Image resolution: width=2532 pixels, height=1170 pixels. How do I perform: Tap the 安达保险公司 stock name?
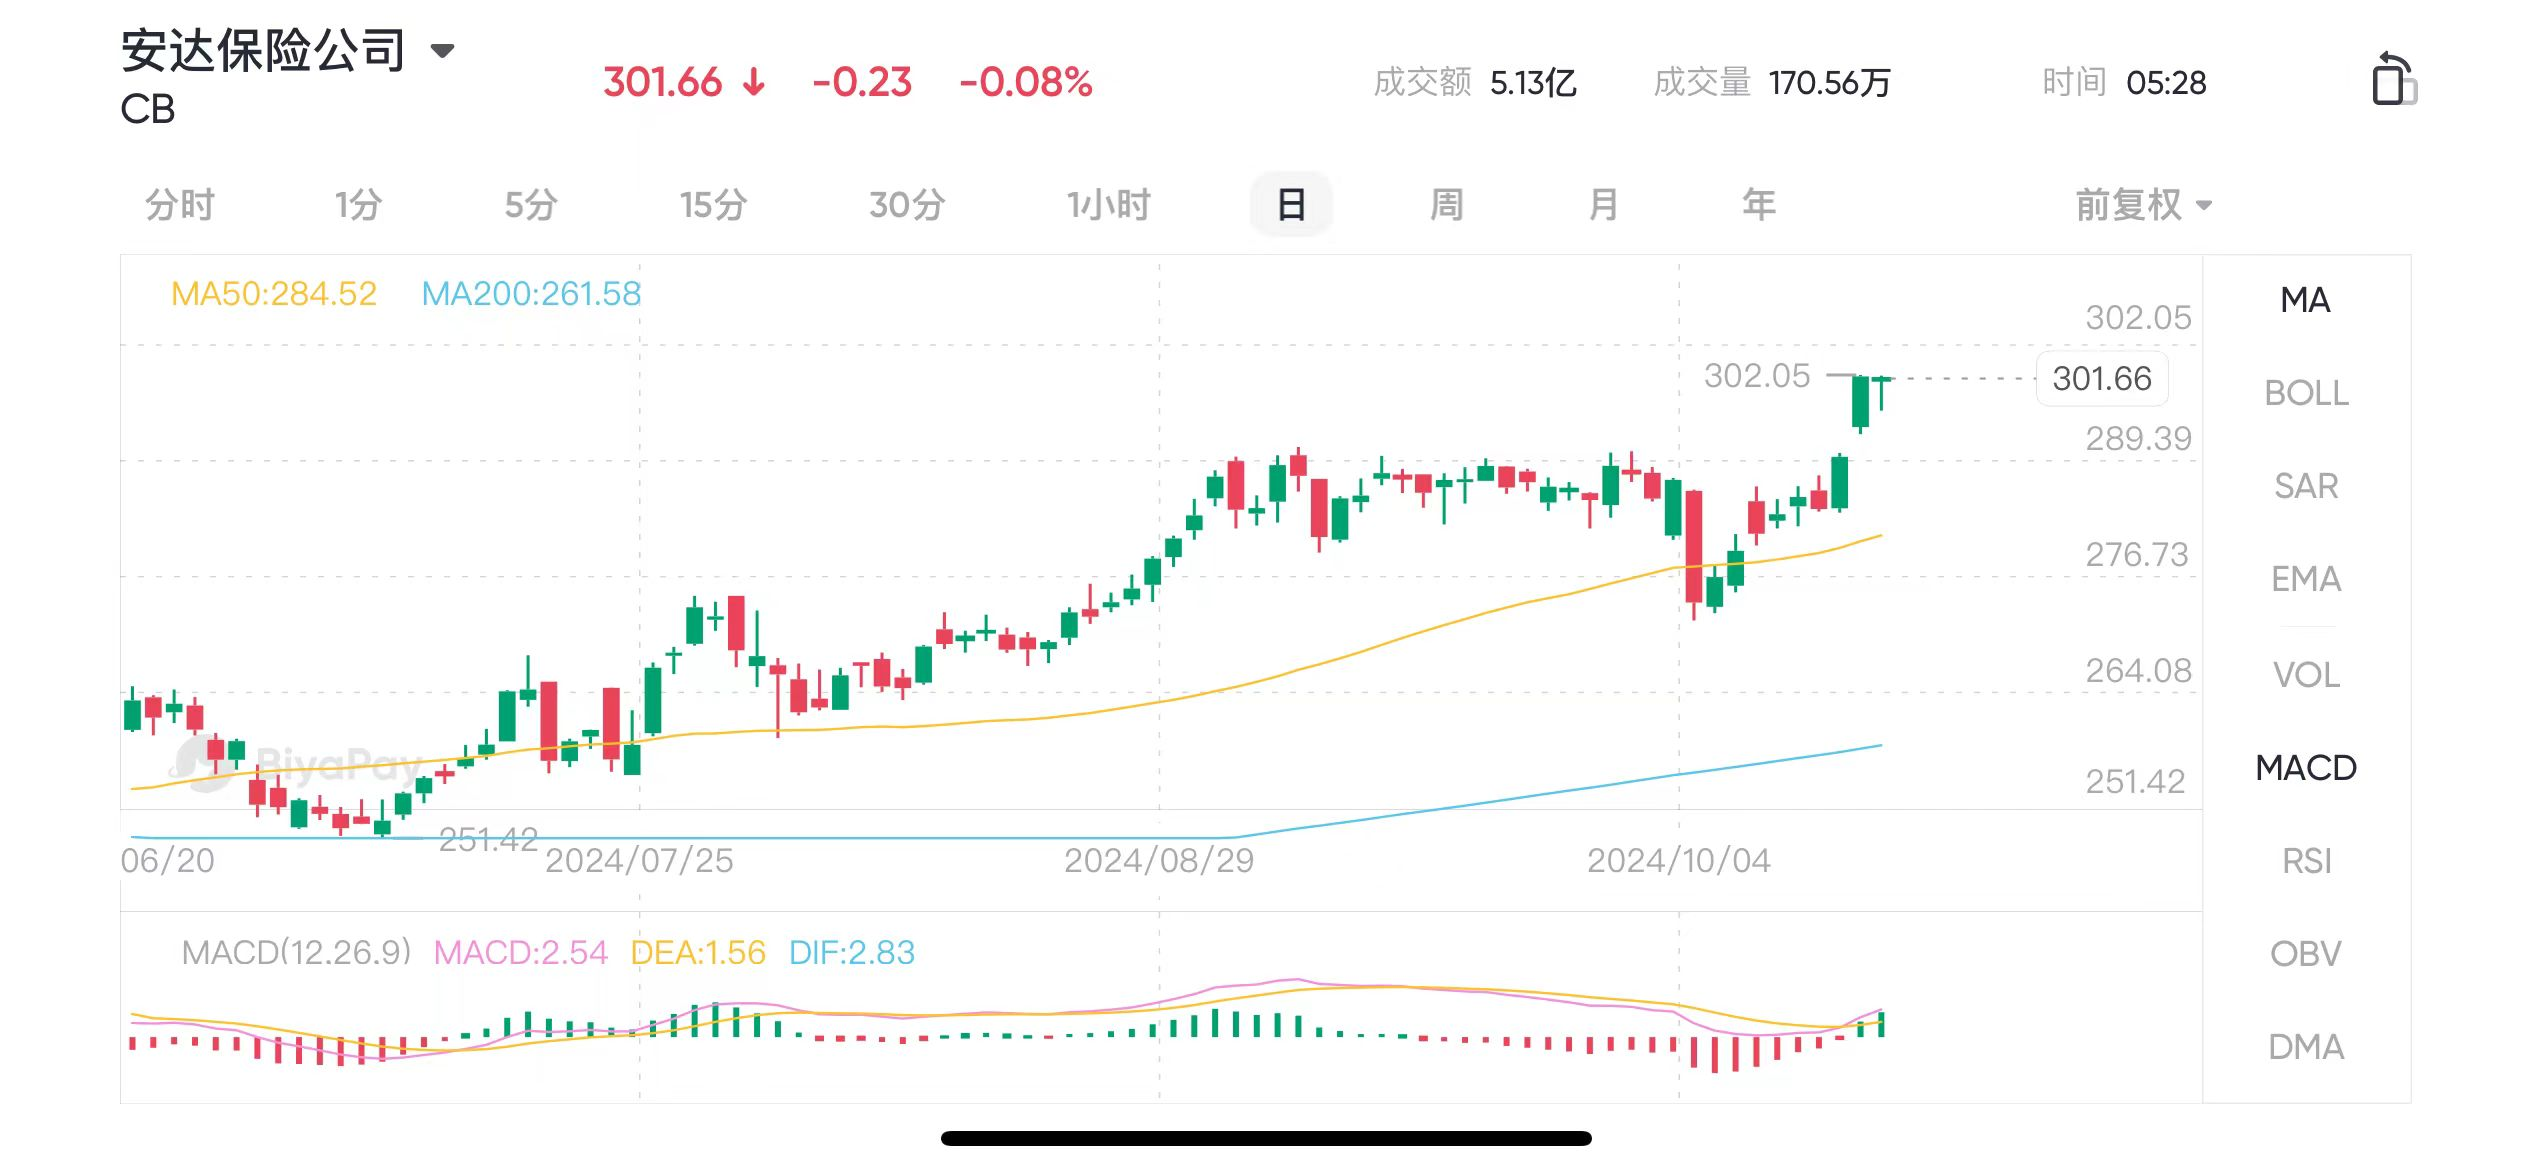tap(263, 50)
